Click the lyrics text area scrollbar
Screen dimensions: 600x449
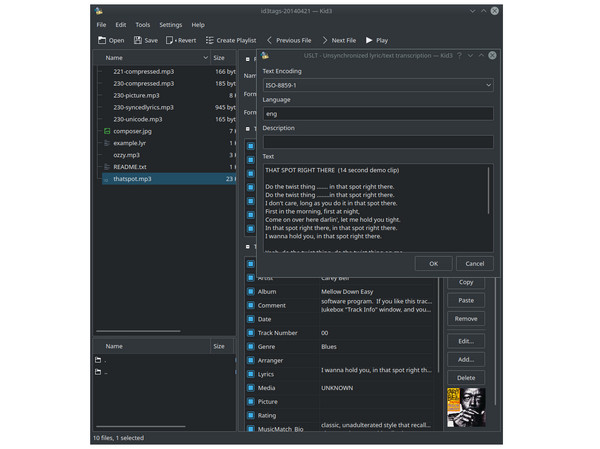pyautogui.click(x=488, y=191)
